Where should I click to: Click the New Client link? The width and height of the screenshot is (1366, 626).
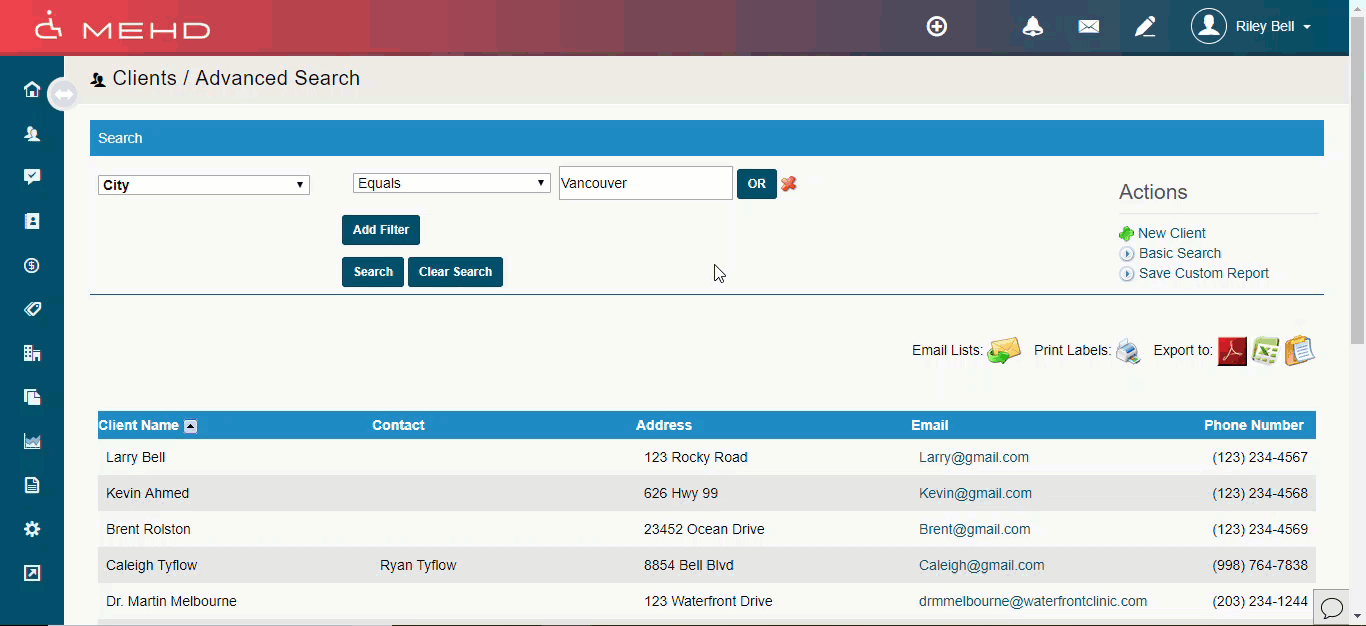coord(1172,233)
